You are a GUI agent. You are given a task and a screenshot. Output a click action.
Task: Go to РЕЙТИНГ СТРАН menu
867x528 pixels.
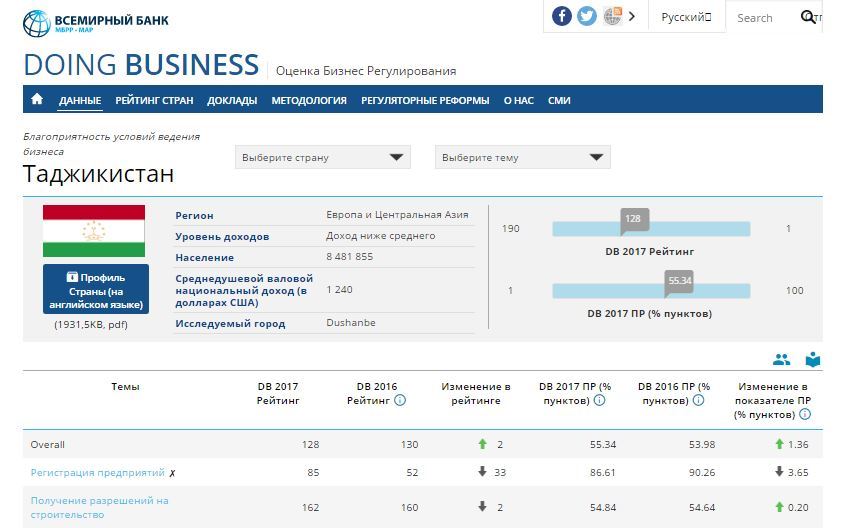pyautogui.click(x=154, y=100)
